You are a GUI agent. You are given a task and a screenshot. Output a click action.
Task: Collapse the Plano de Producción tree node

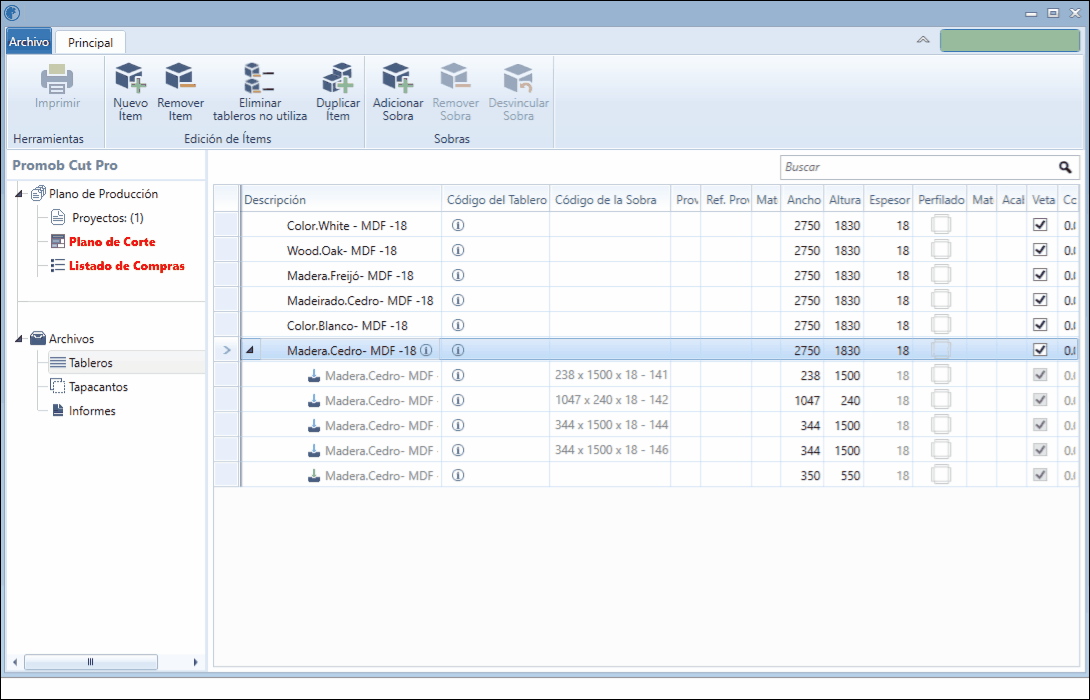click(x=19, y=194)
